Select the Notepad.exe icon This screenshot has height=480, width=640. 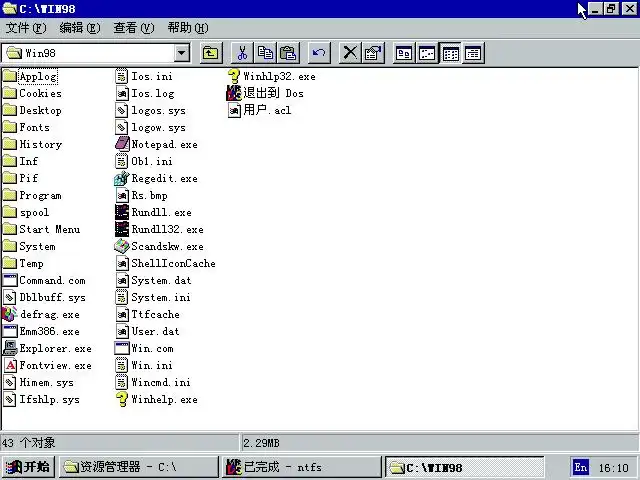(x=122, y=144)
